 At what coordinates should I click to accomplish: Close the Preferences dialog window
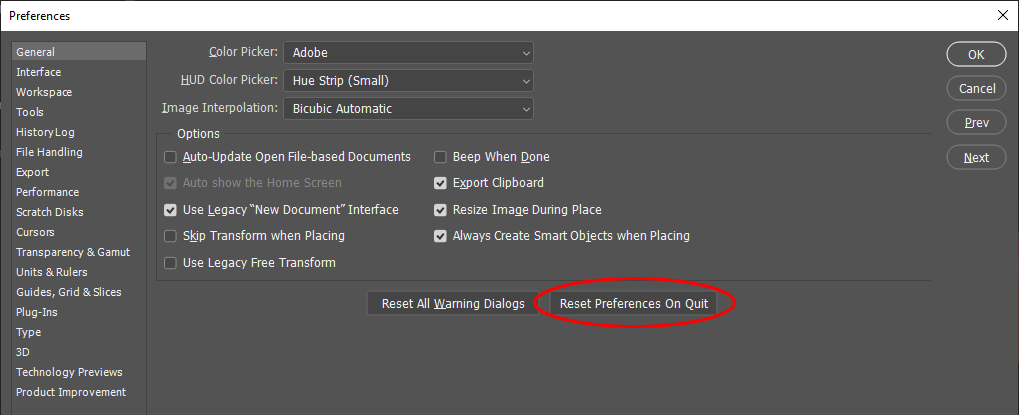click(x=1002, y=15)
